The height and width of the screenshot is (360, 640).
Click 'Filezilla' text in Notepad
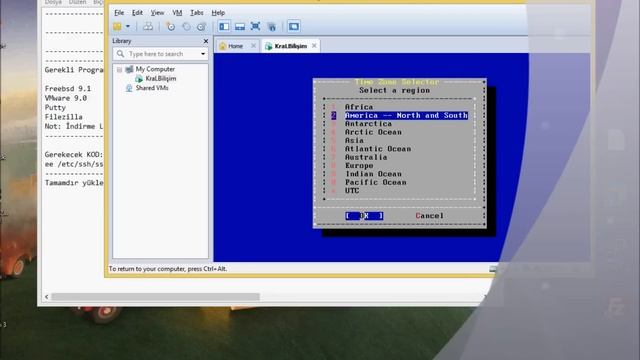point(63,117)
